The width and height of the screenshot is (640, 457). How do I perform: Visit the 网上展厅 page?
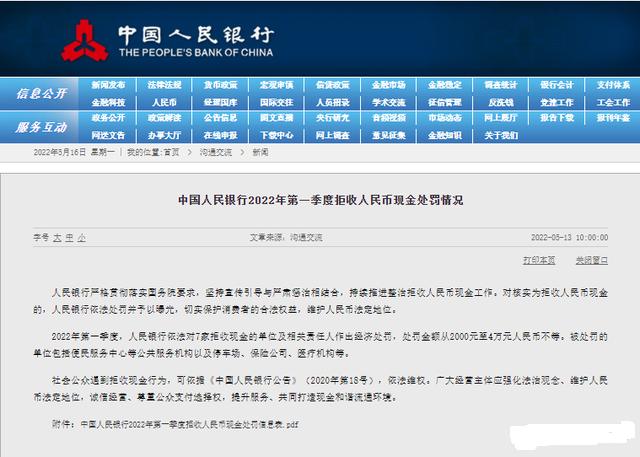click(501, 118)
